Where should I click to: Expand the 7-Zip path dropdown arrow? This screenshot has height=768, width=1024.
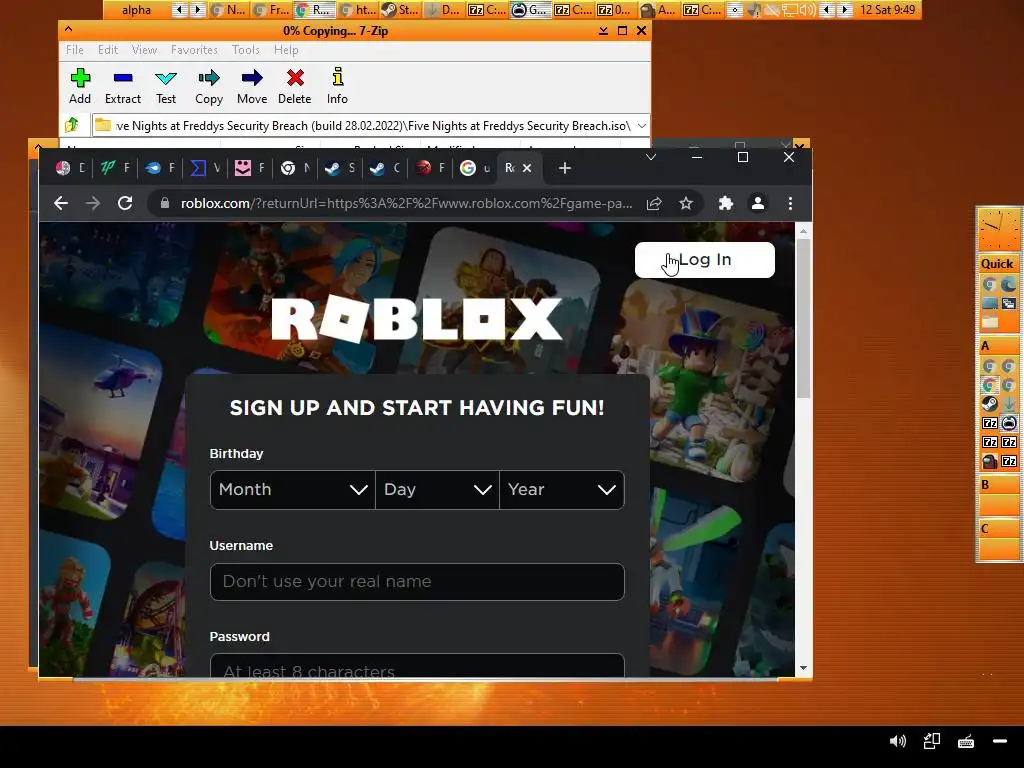[642, 125]
